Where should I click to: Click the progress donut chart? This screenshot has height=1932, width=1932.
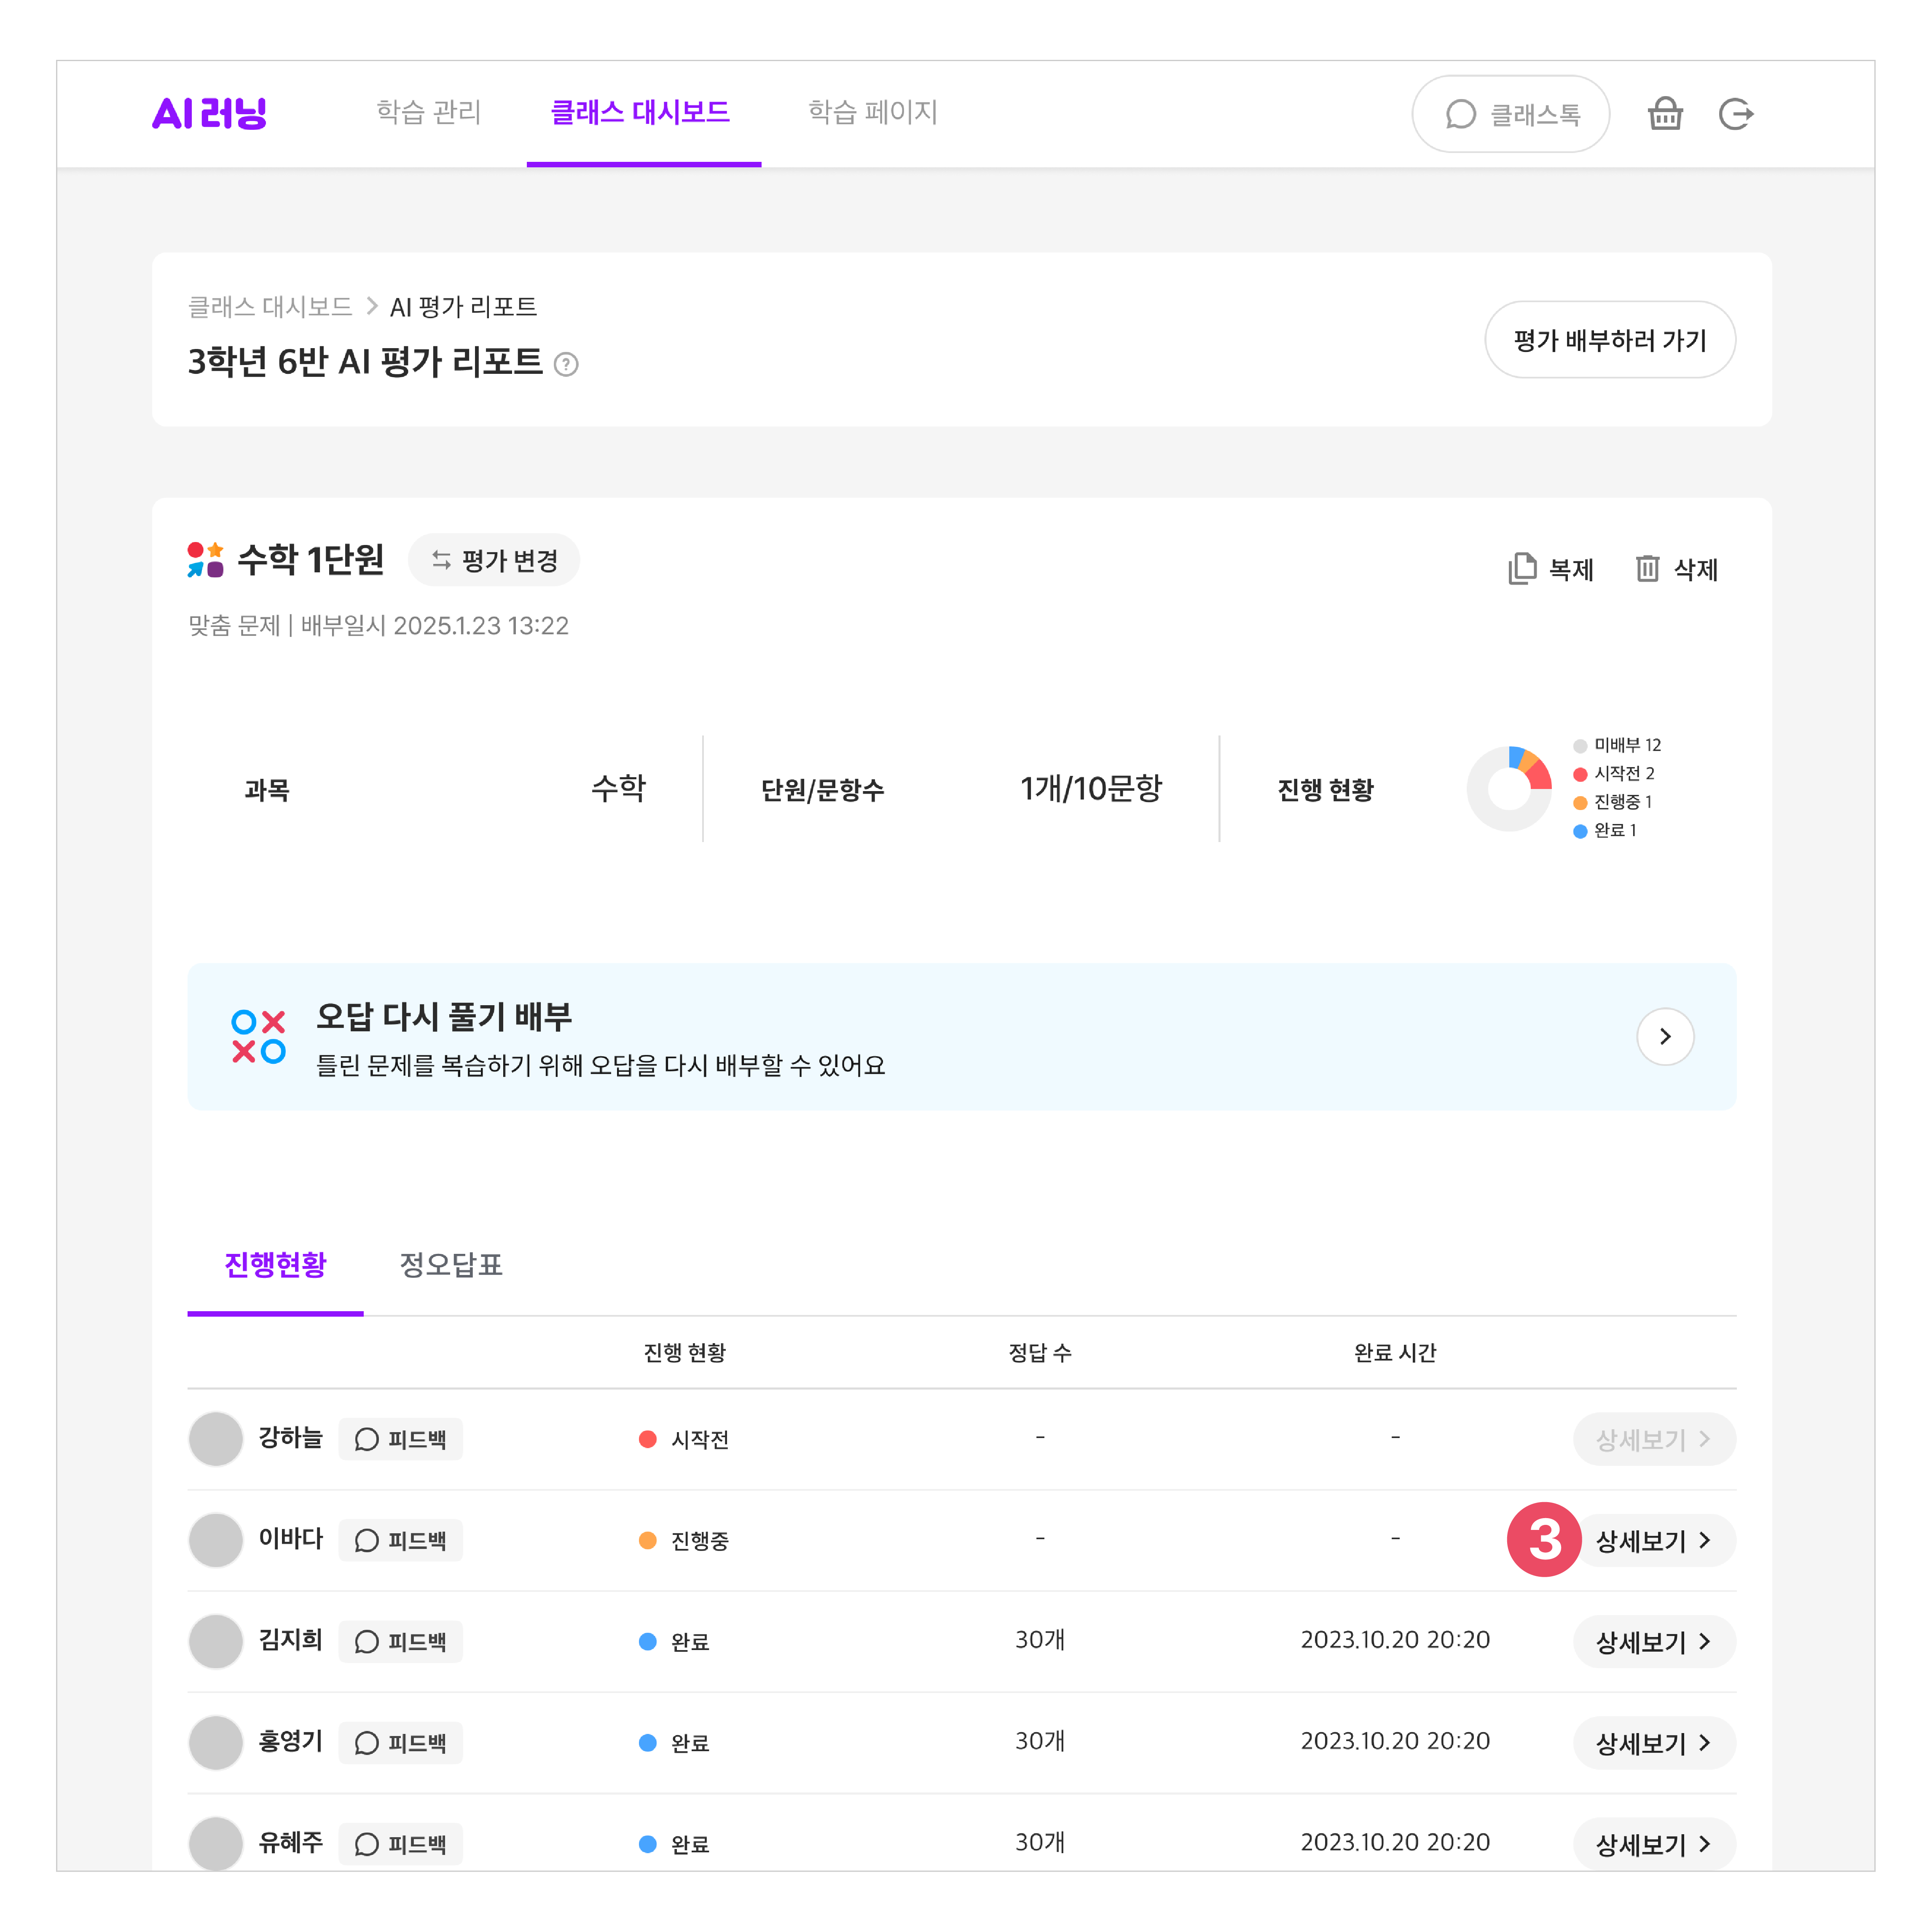pos(1509,788)
